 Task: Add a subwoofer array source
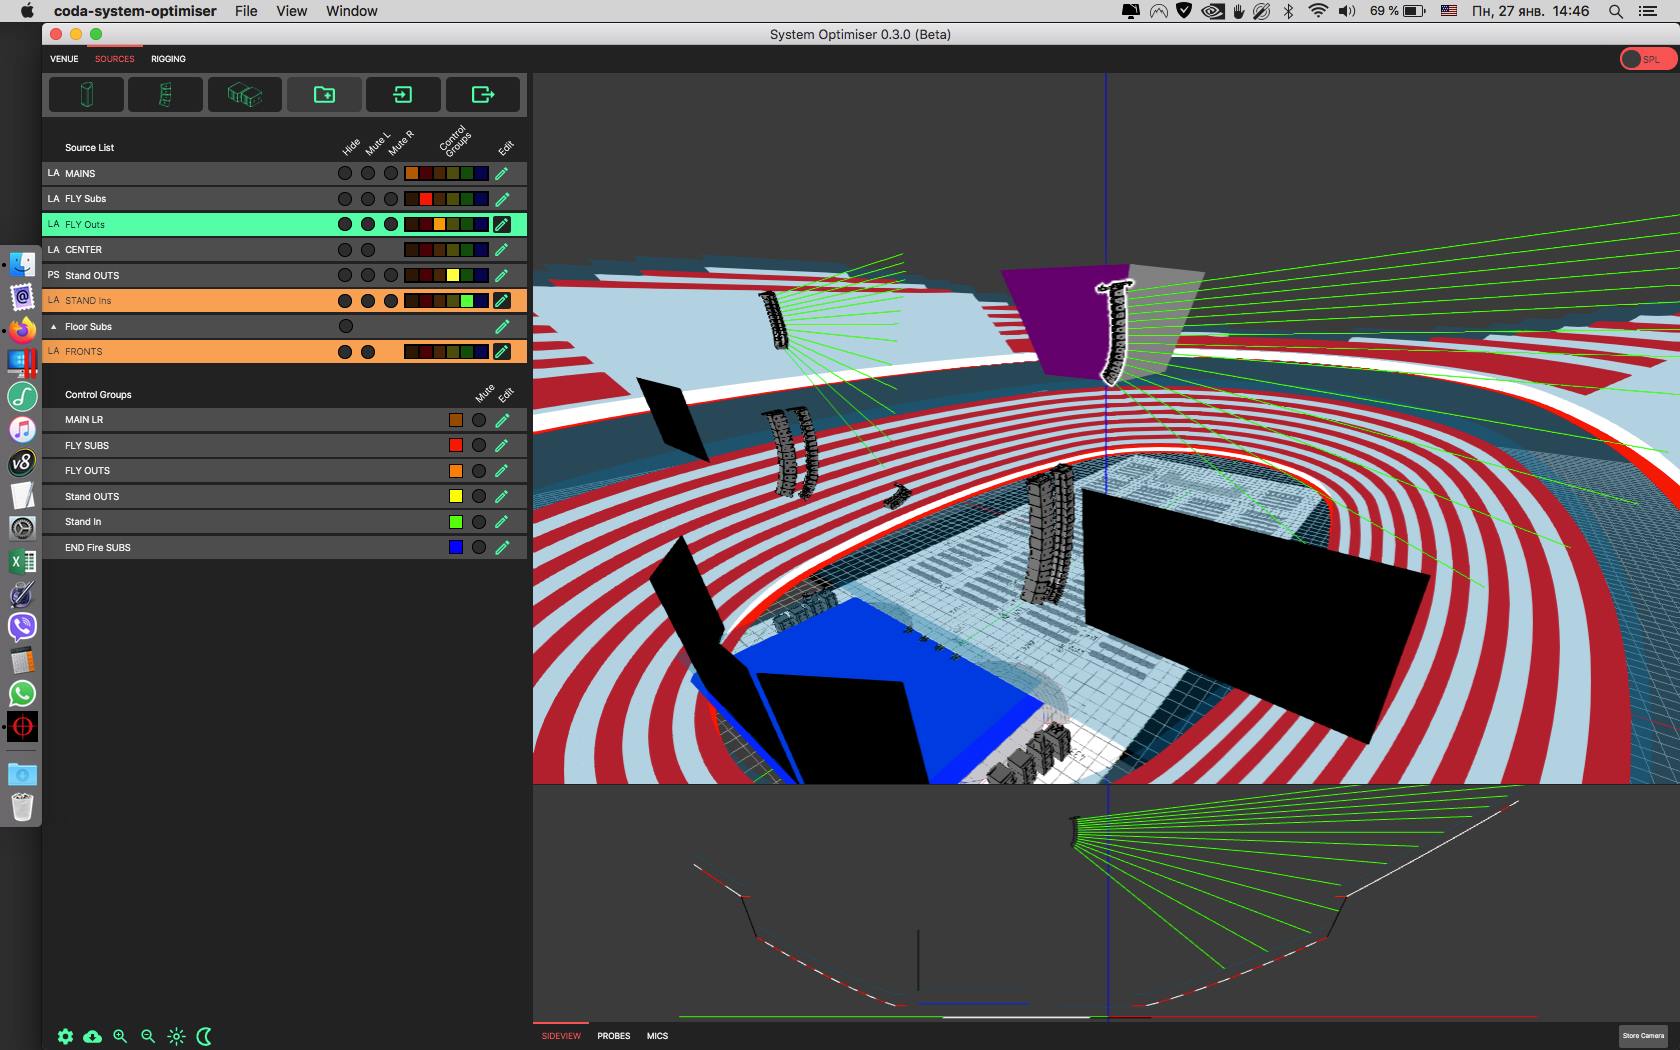[x=244, y=95]
